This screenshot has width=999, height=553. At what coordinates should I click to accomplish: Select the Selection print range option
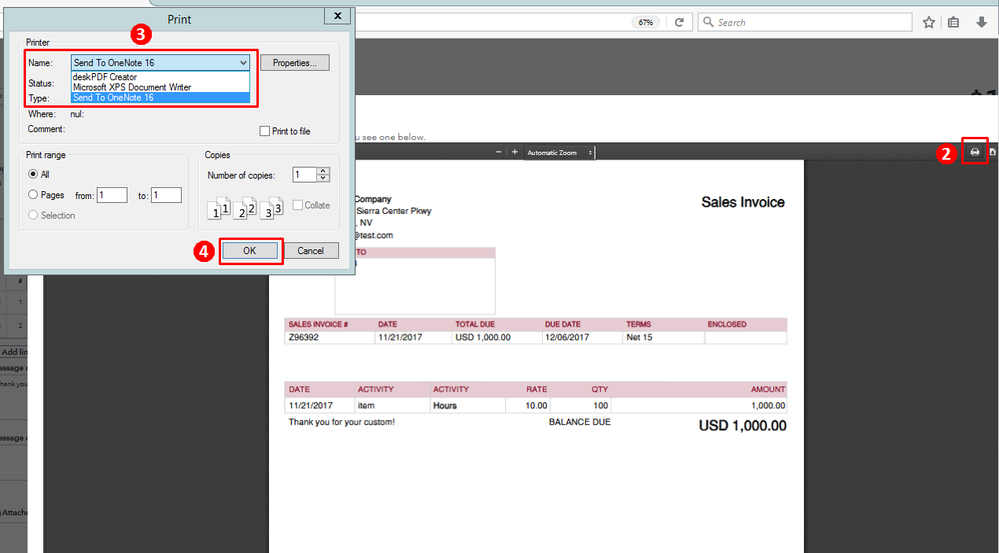click(33, 215)
